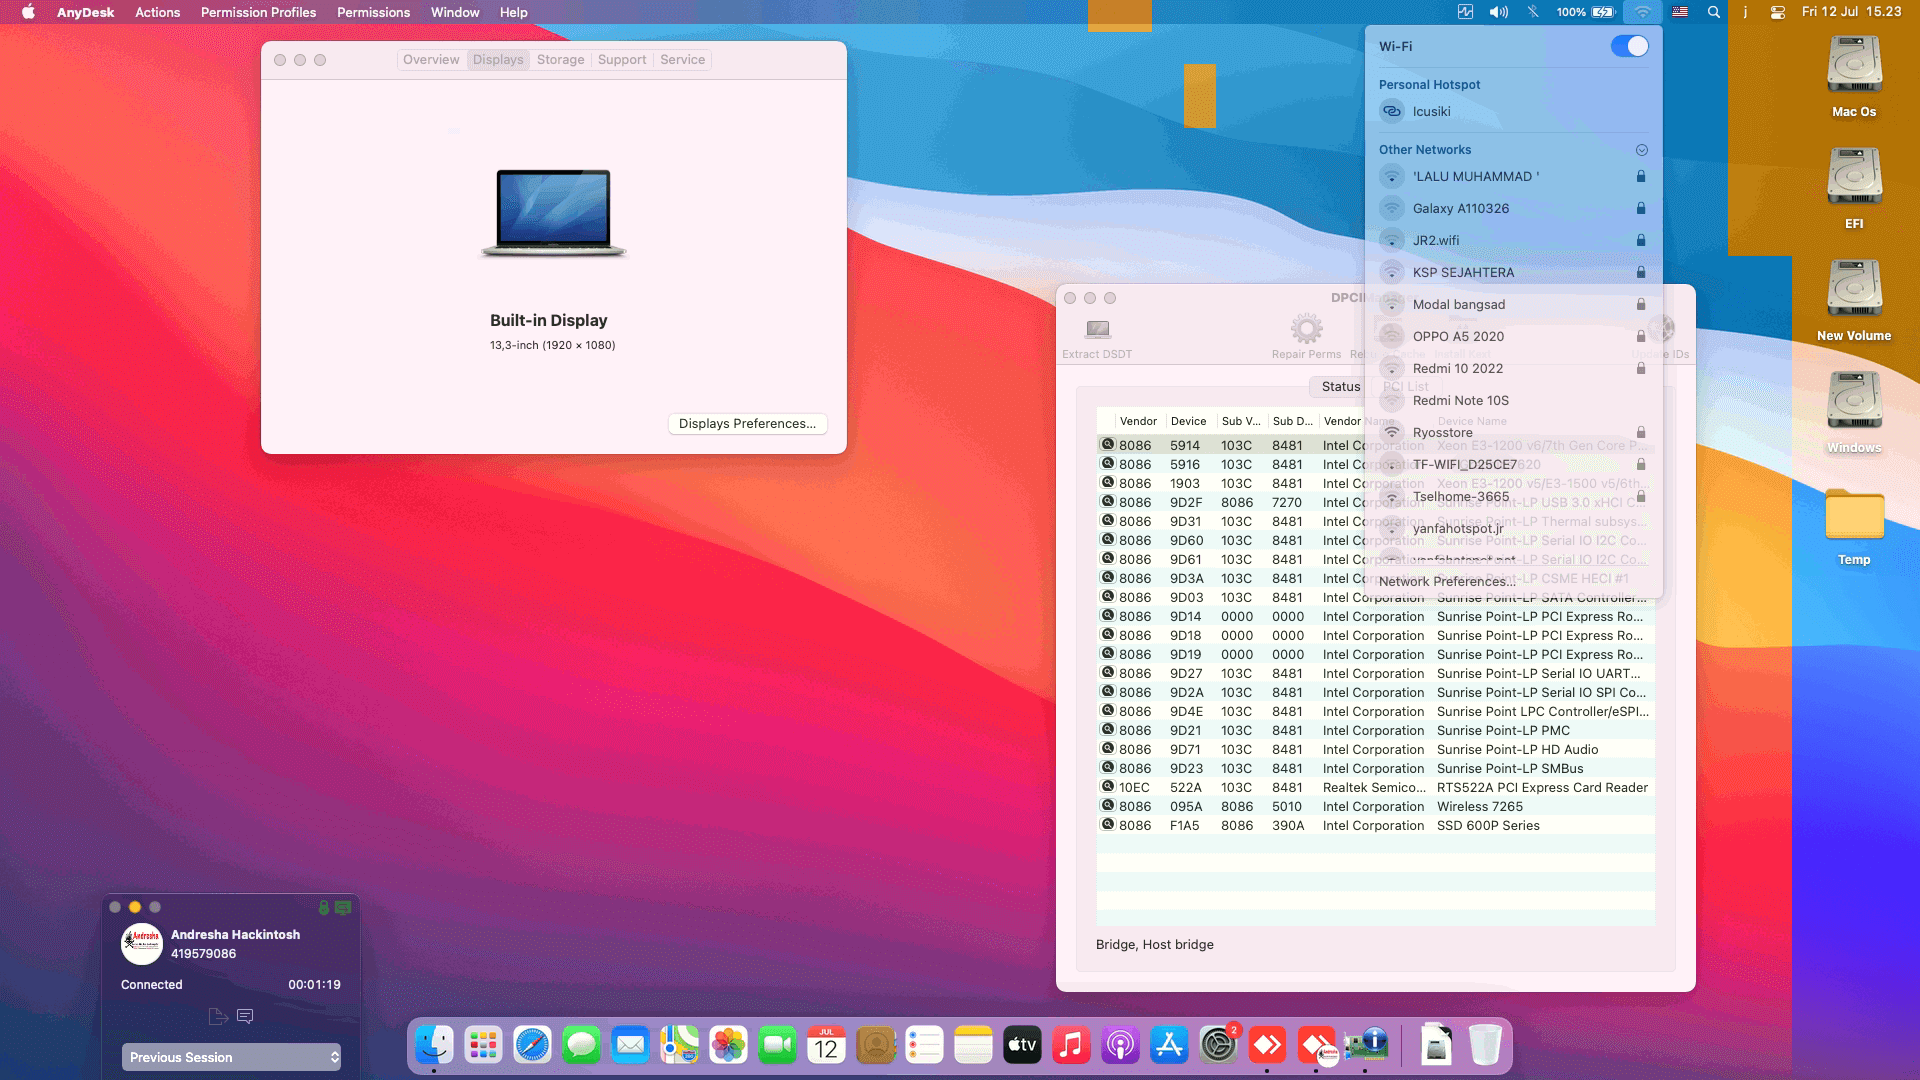Open Calendar app in the Dock
Image resolution: width=1920 pixels, height=1080 pixels.
pyautogui.click(x=826, y=1045)
